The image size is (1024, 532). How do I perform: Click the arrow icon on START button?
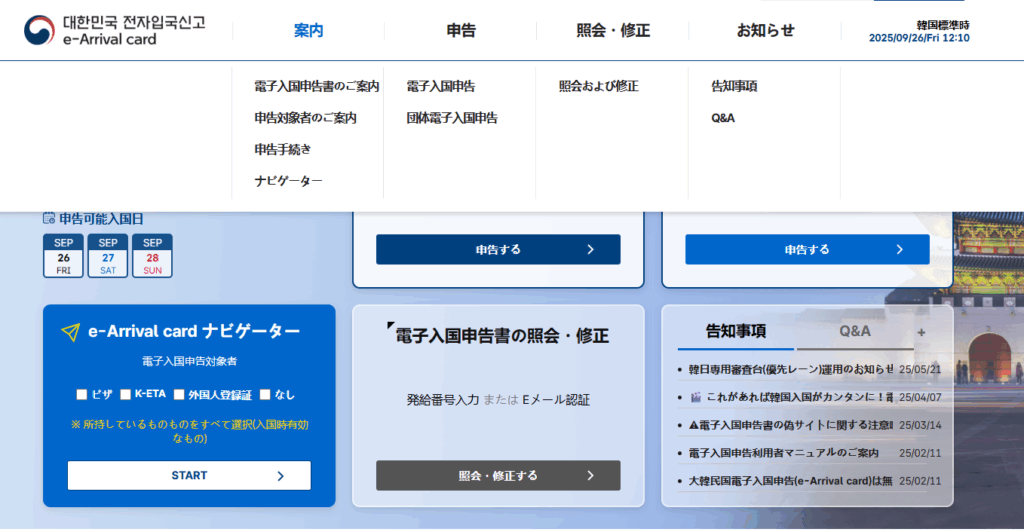pyautogui.click(x=280, y=476)
